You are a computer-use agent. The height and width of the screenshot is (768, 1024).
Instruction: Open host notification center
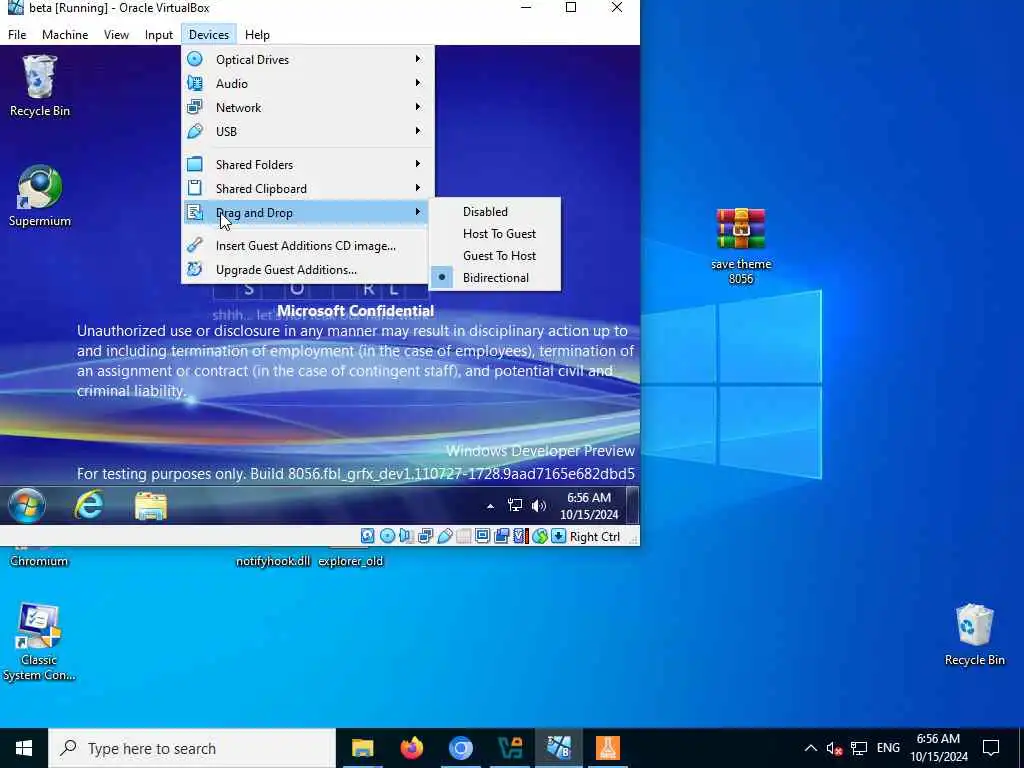pos(991,748)
